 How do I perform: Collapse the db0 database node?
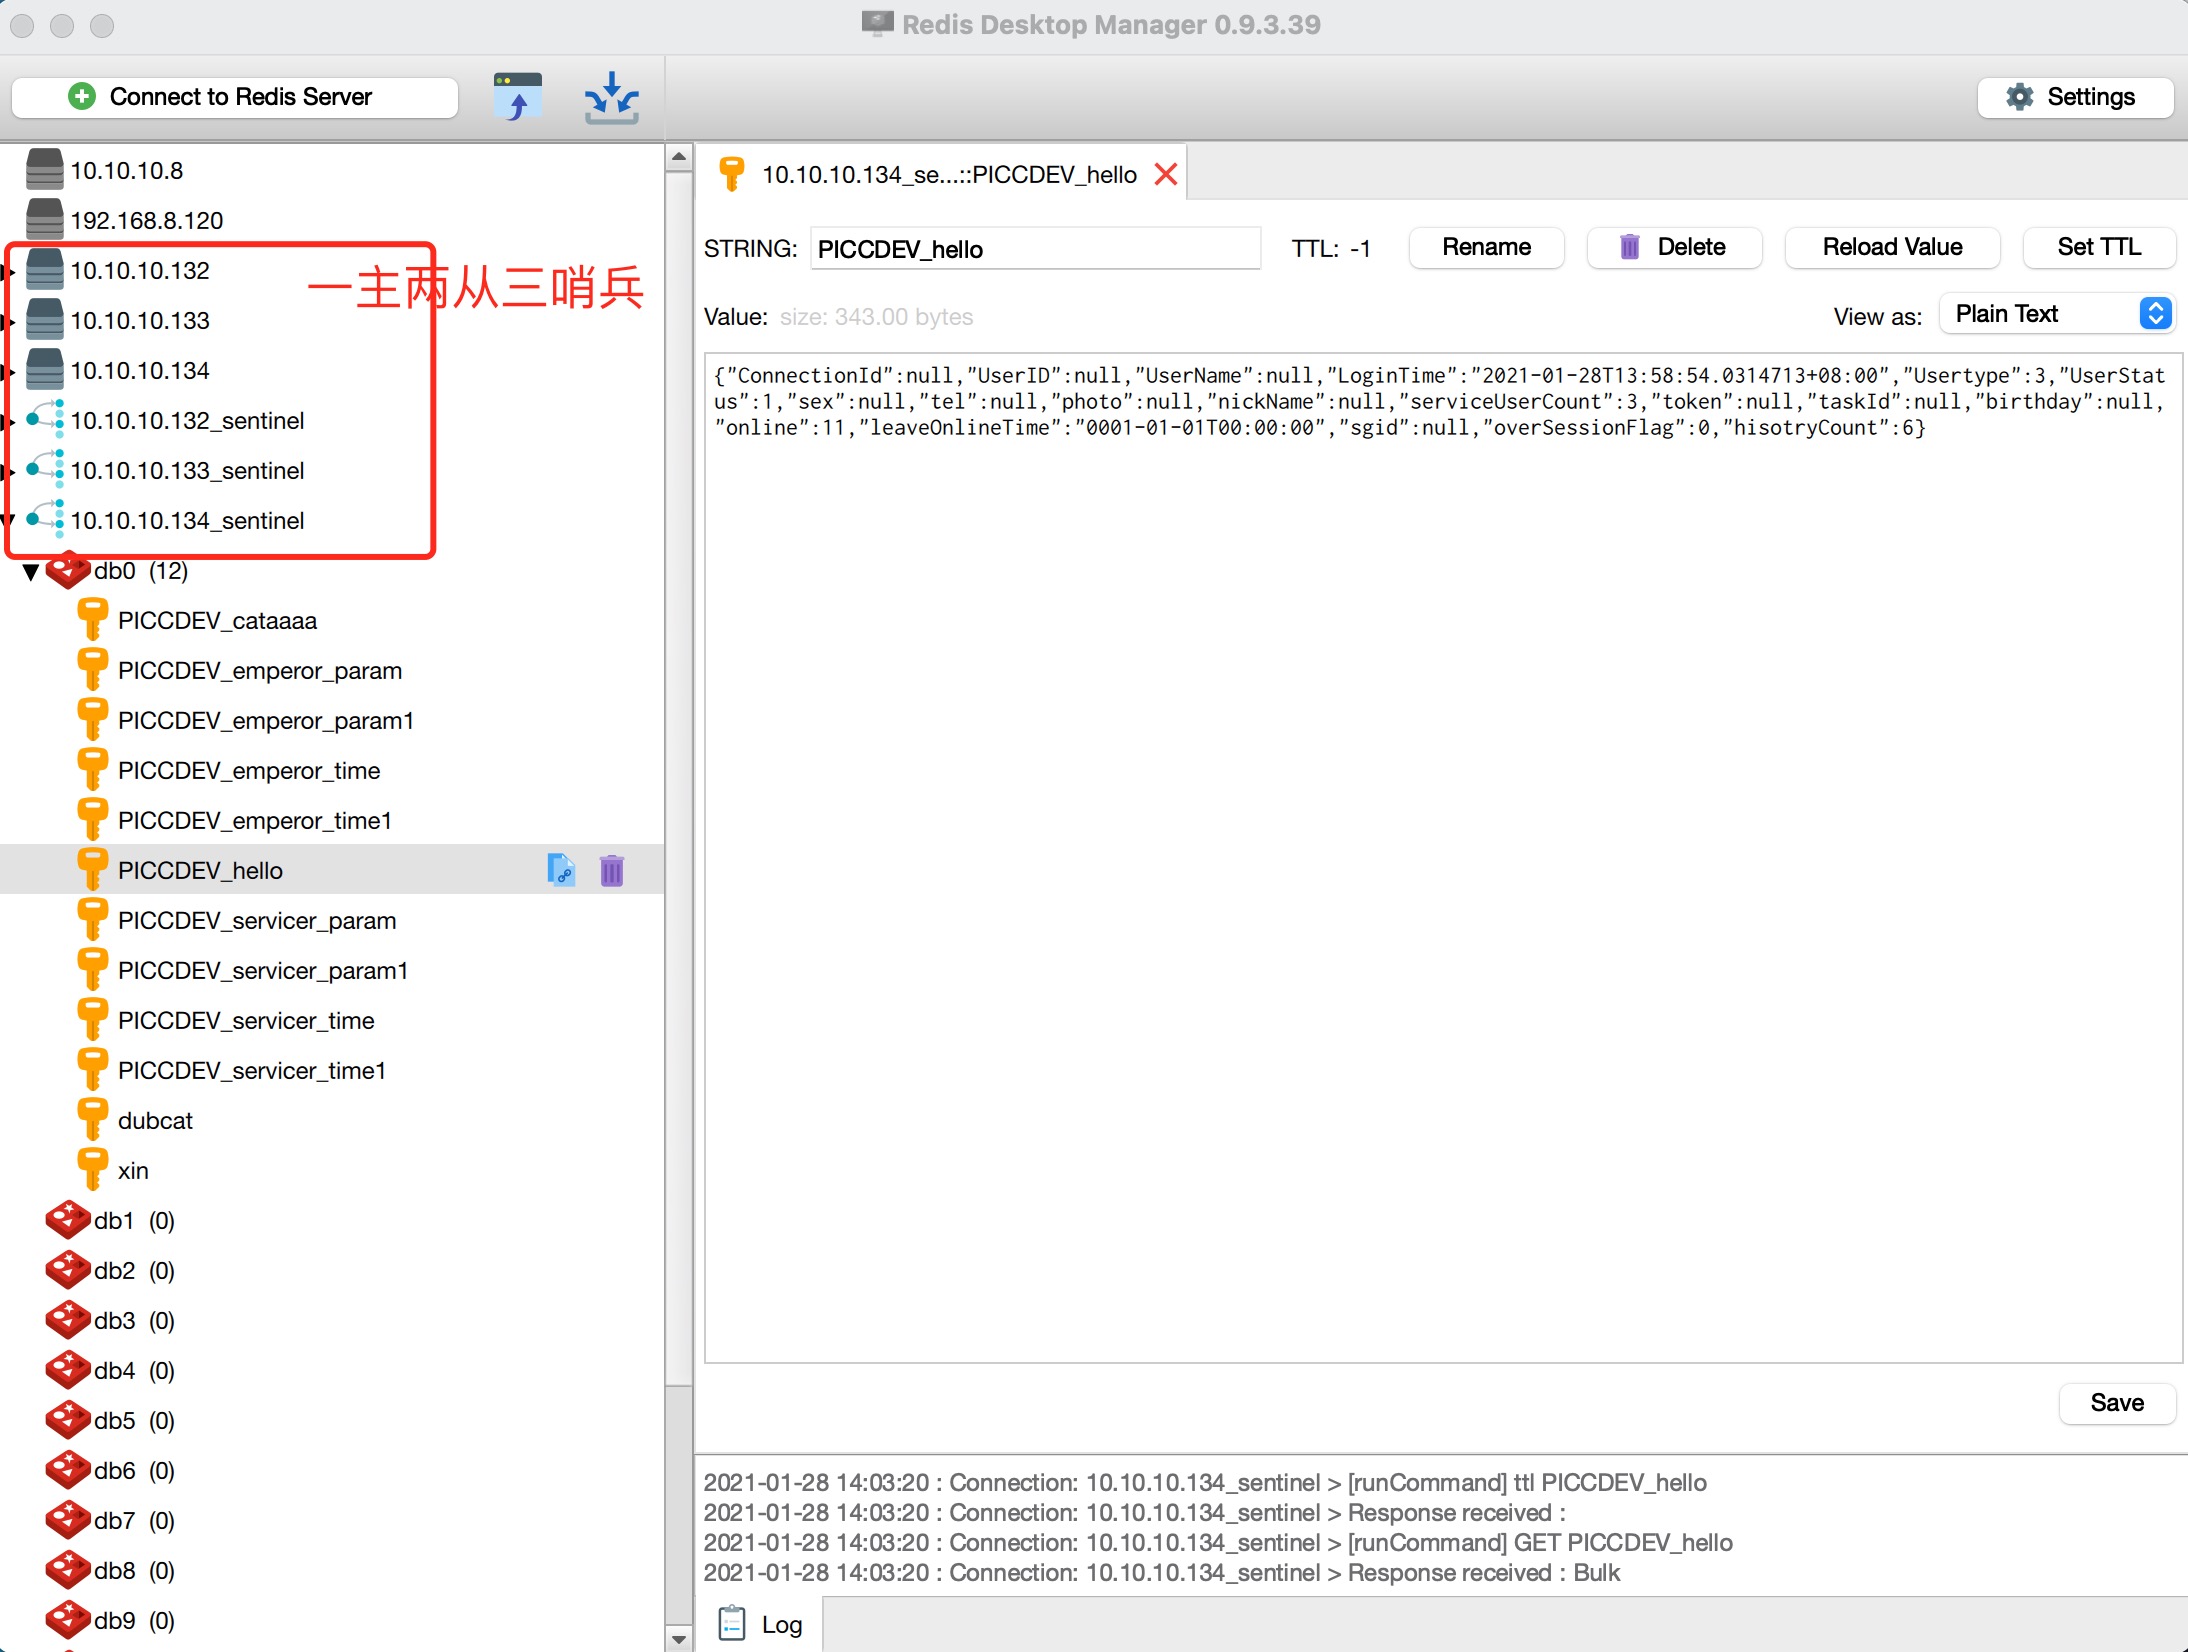point(31,572)
